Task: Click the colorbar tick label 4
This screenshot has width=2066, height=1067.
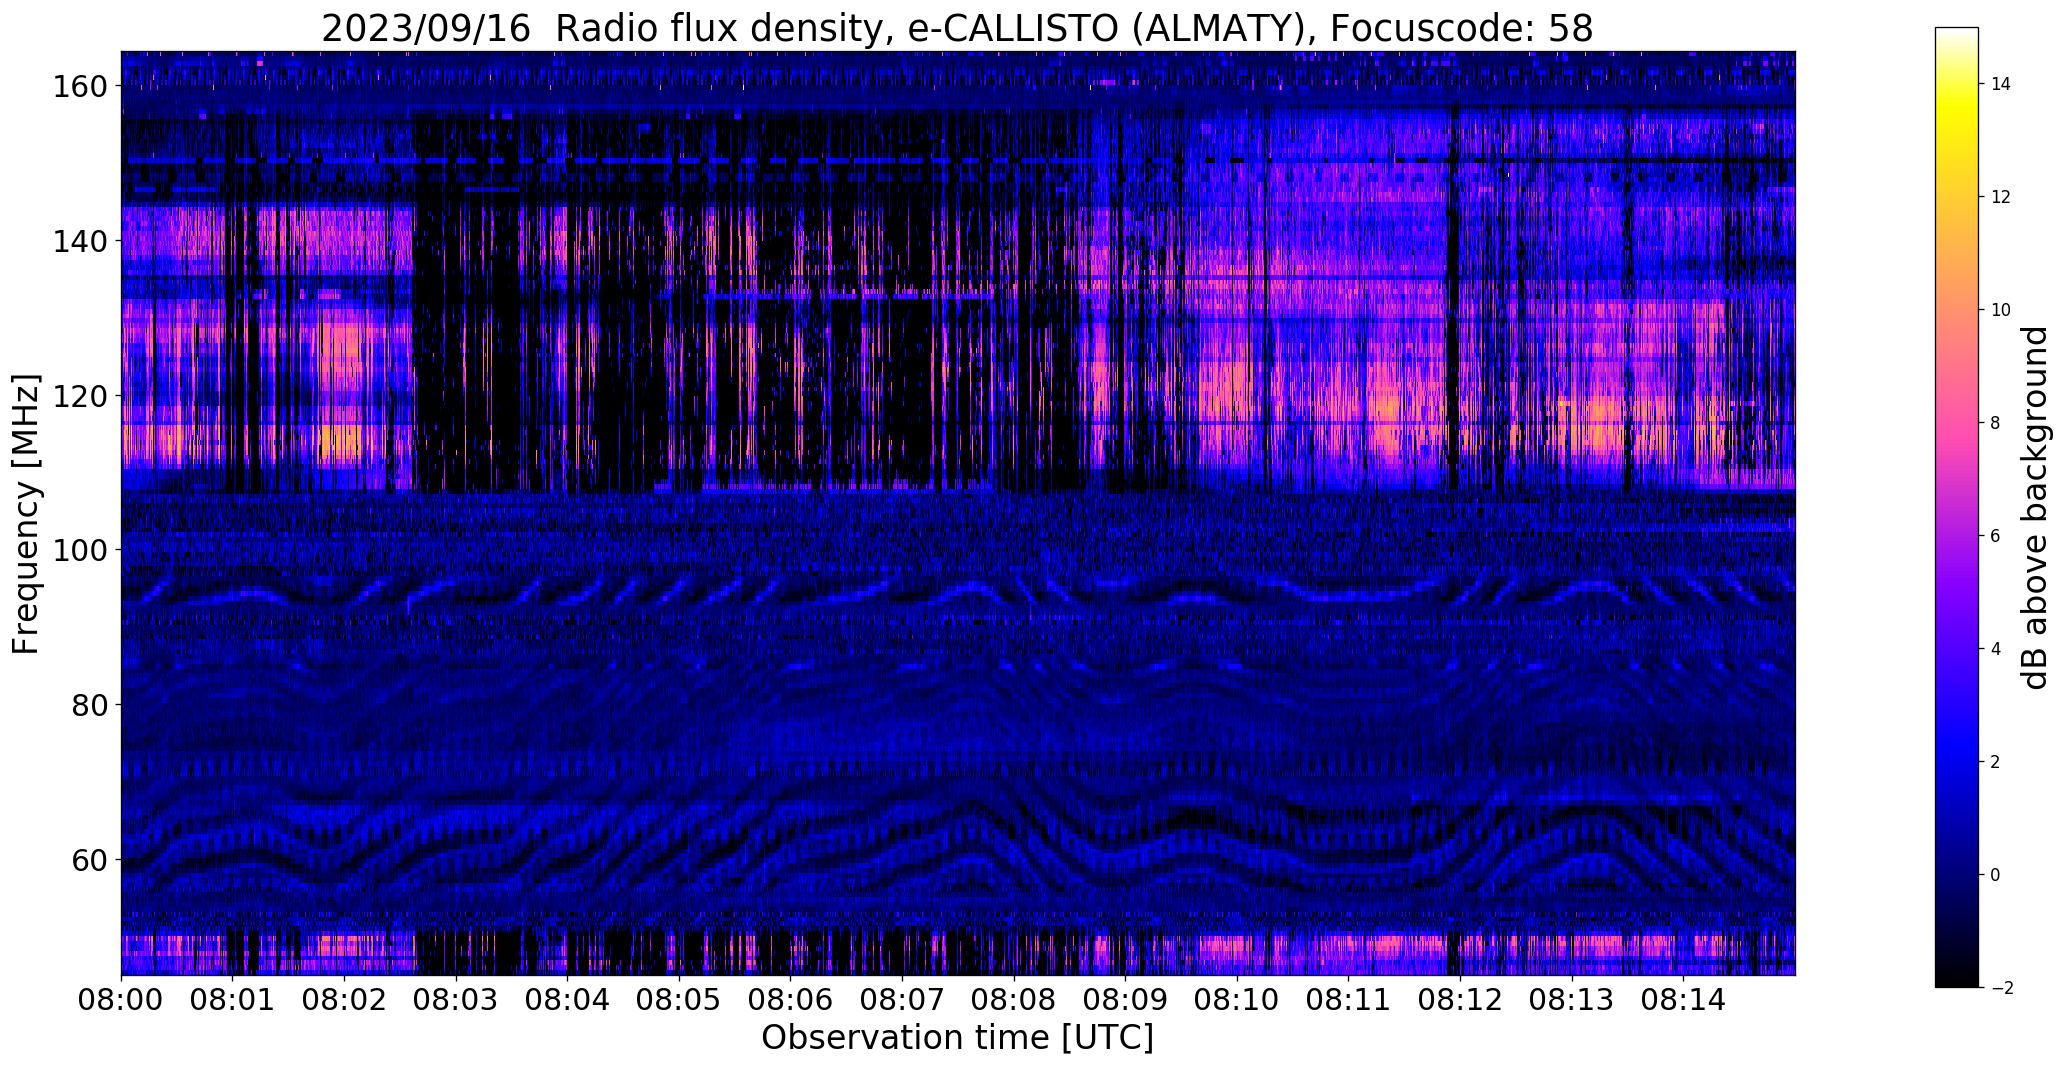Action: pyautogui.click(x=1995, y=649)
